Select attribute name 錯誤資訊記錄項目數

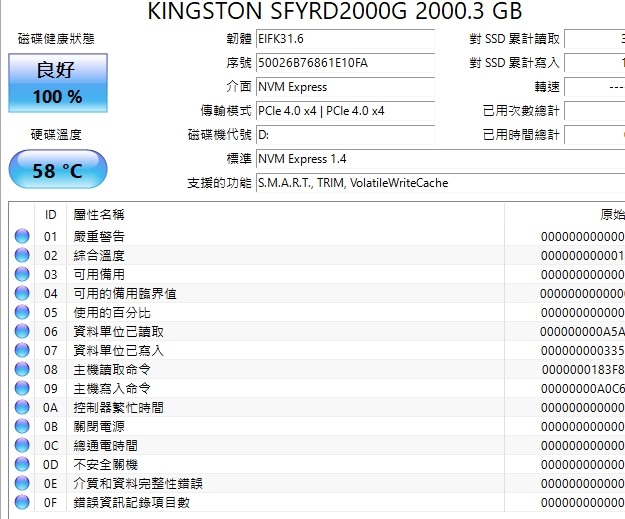pos(132,503)
